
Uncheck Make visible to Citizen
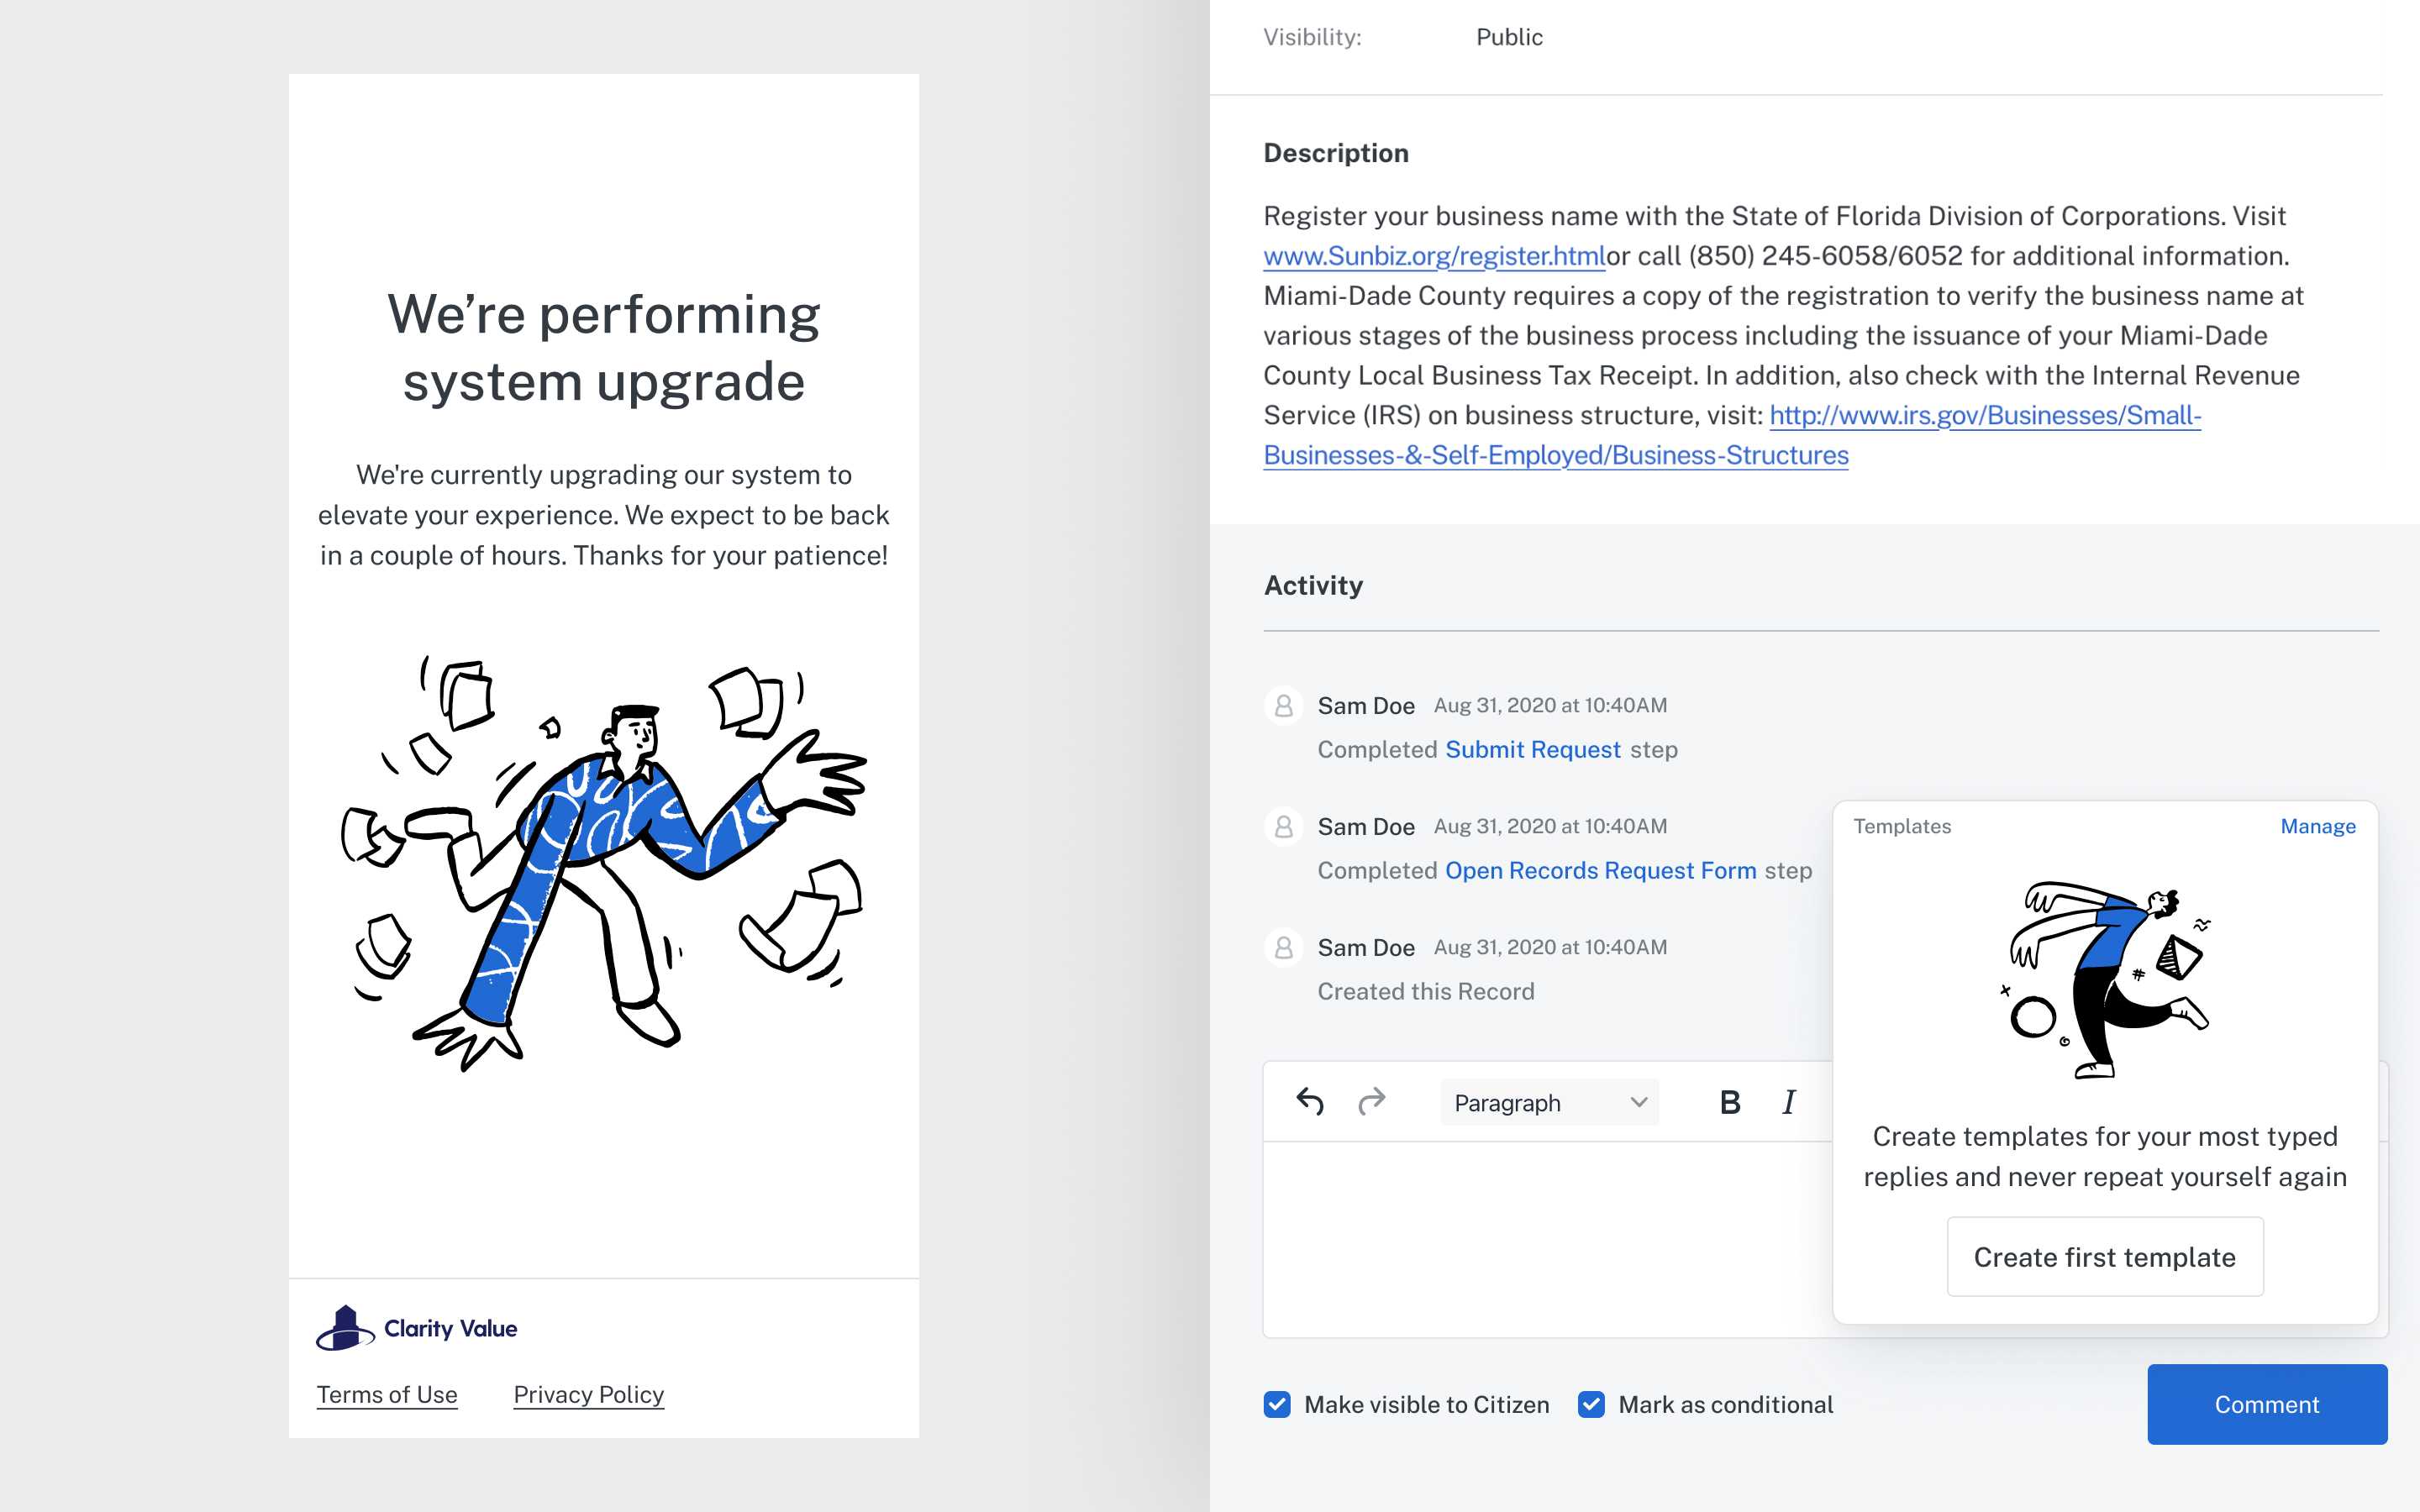(1277, 1404)
